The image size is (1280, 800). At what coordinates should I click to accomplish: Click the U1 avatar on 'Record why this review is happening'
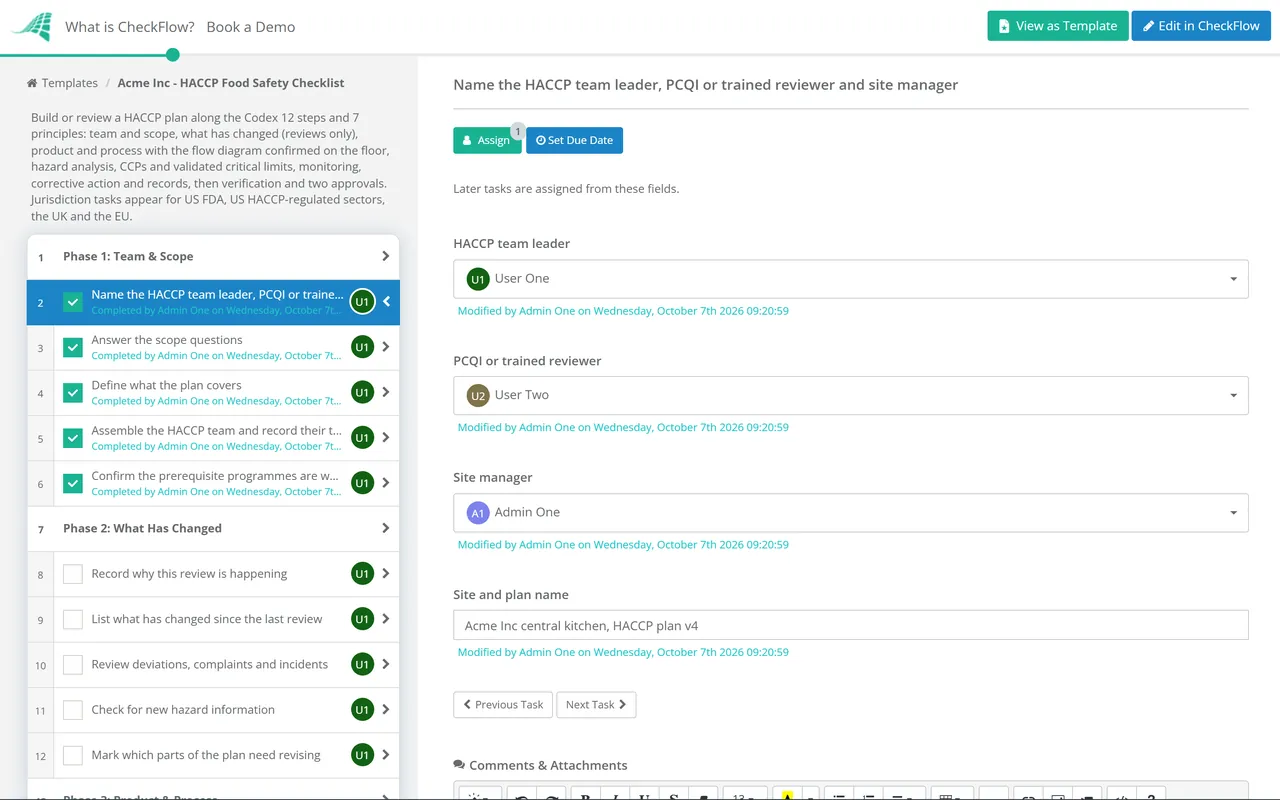(362, 574)
